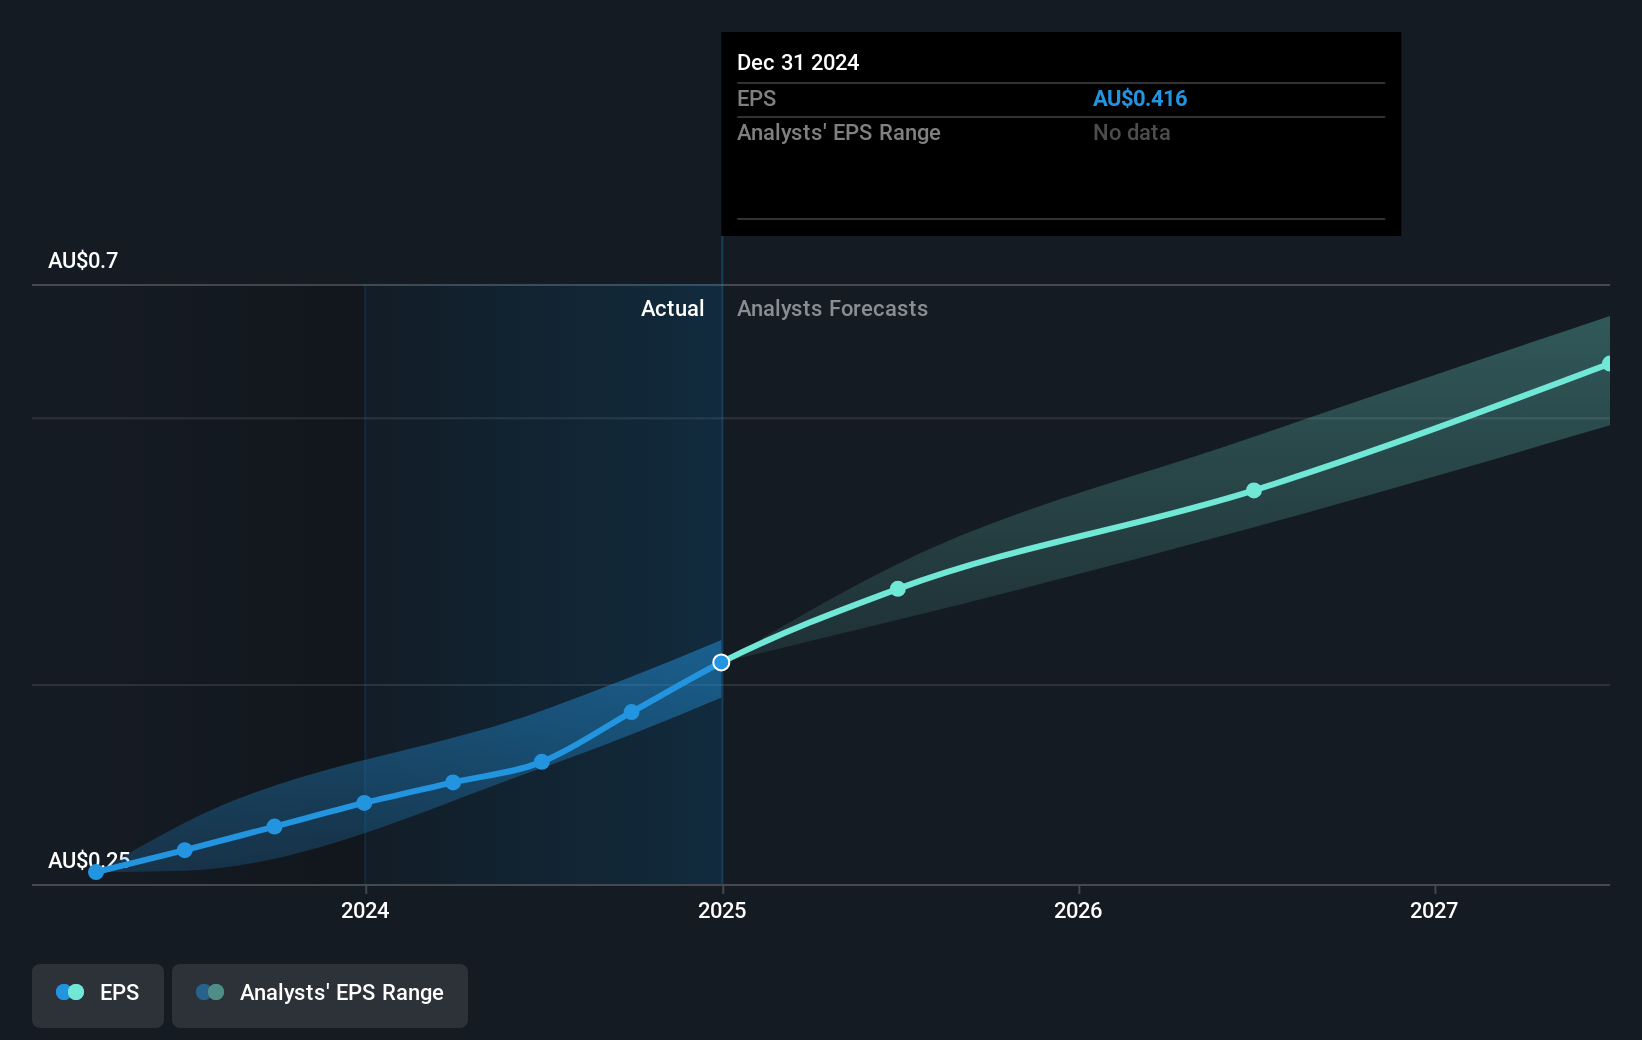The image size is (1642, 1040).
Task: Click the Actual section label
Action: [672, 309]
